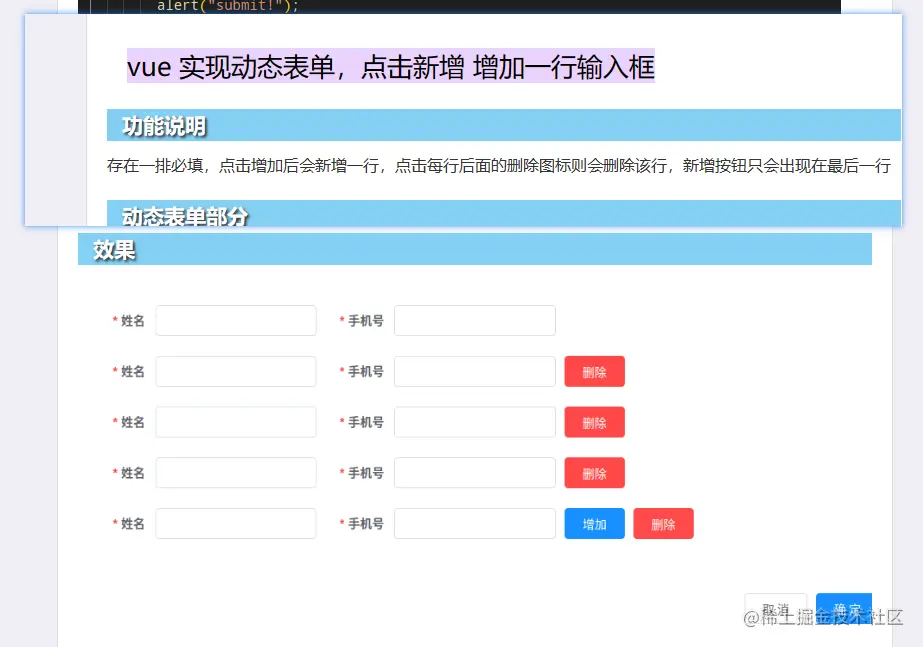Select the third row 手机号 input box
This screenshot has width=923, height=647.
click(475, 422)
